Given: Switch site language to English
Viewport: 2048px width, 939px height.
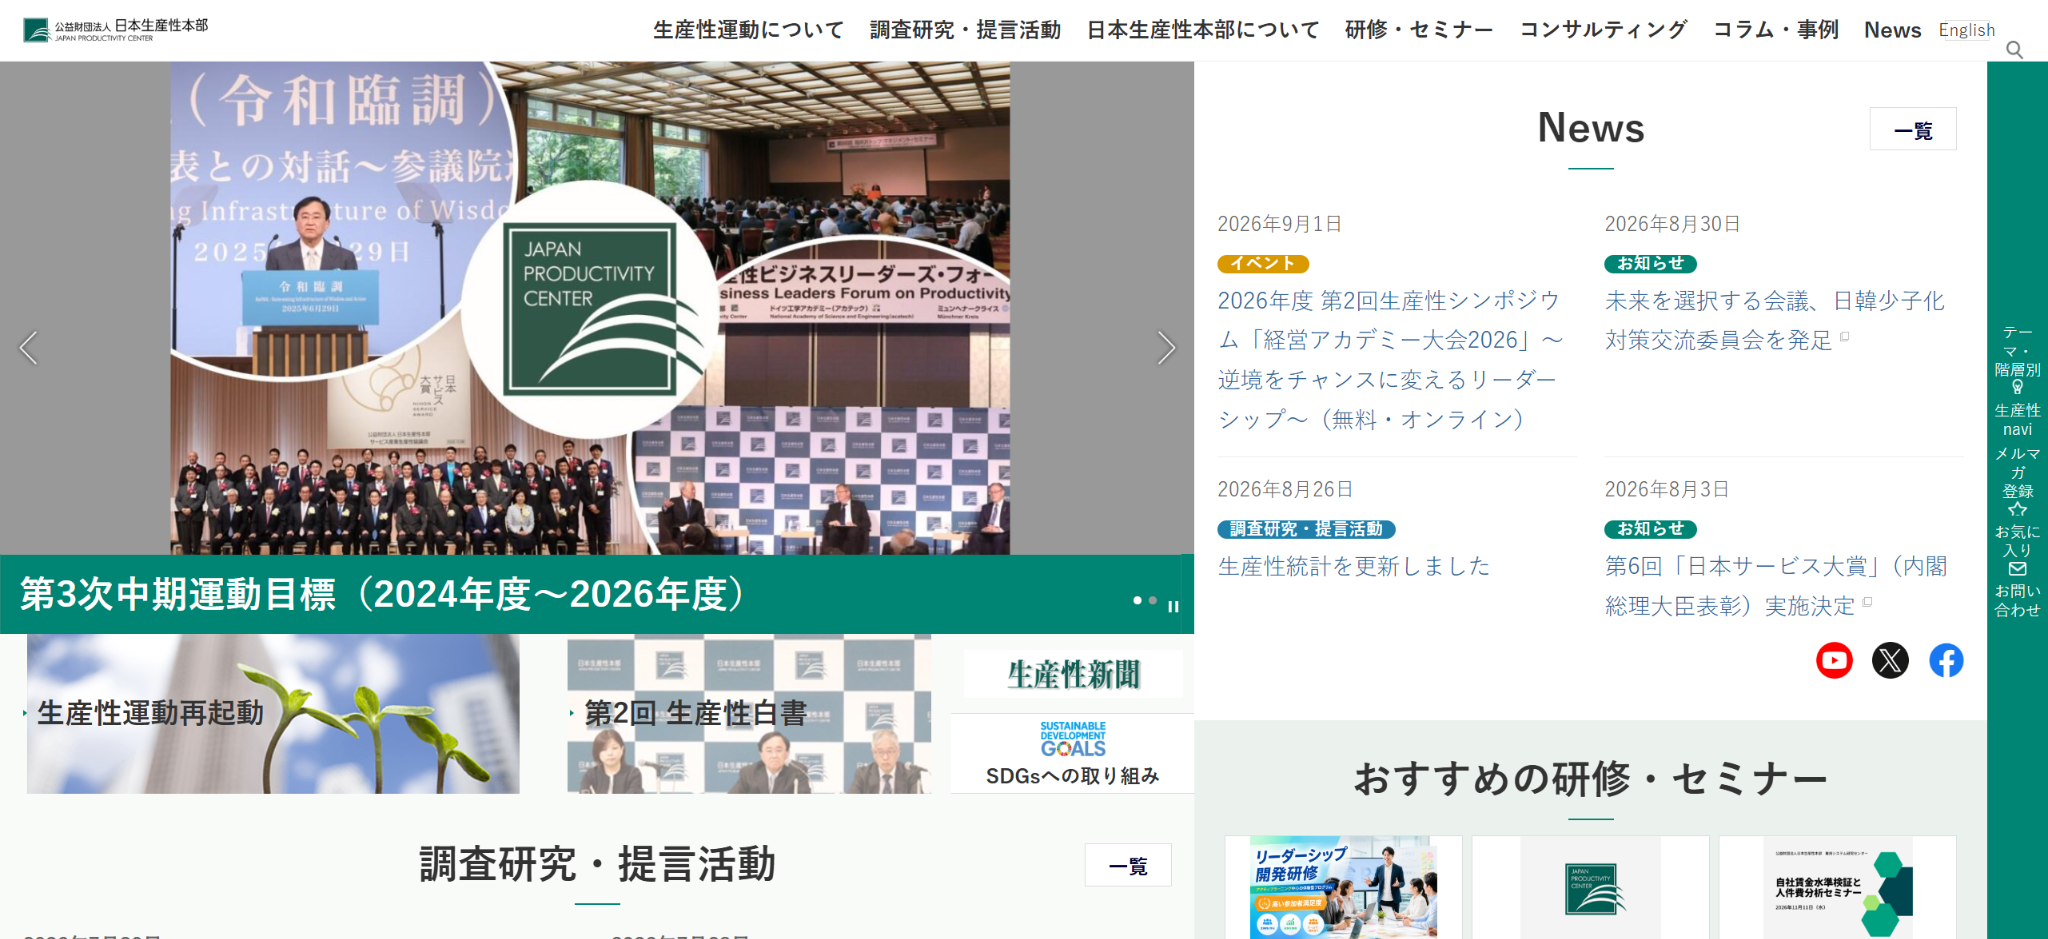Looking at the screenshot, I should [1966, 30].
